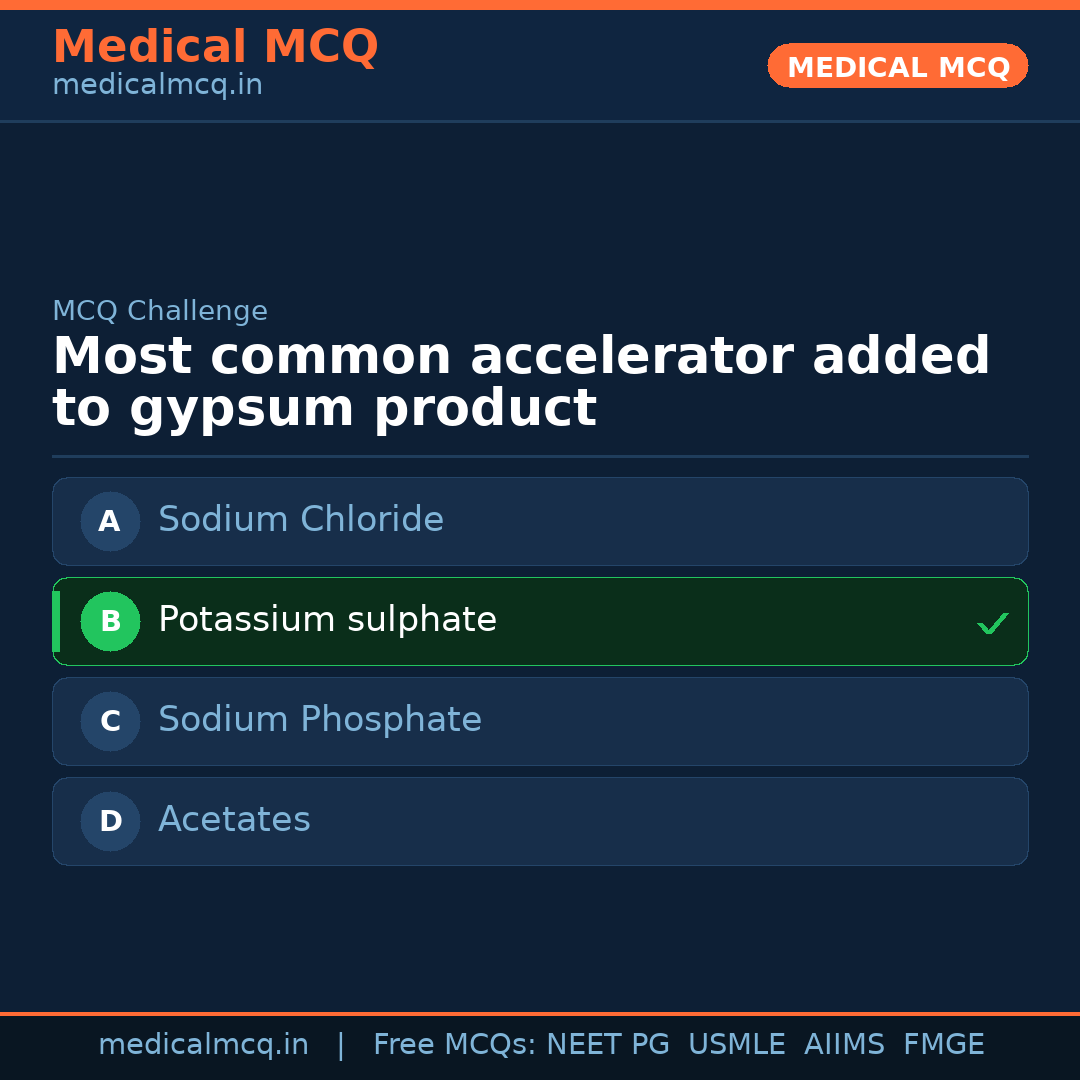The height and width of the screenshot is (1080, 1080).
Task: Choose the Acetates option text
Action: coord(234,820)
